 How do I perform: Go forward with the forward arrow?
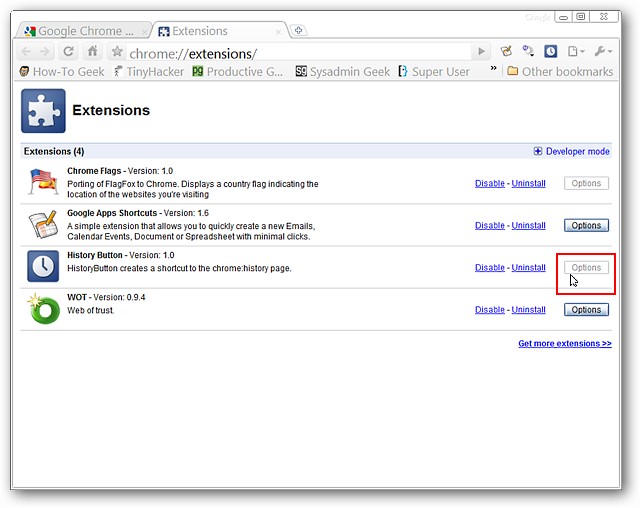[45, 51]
